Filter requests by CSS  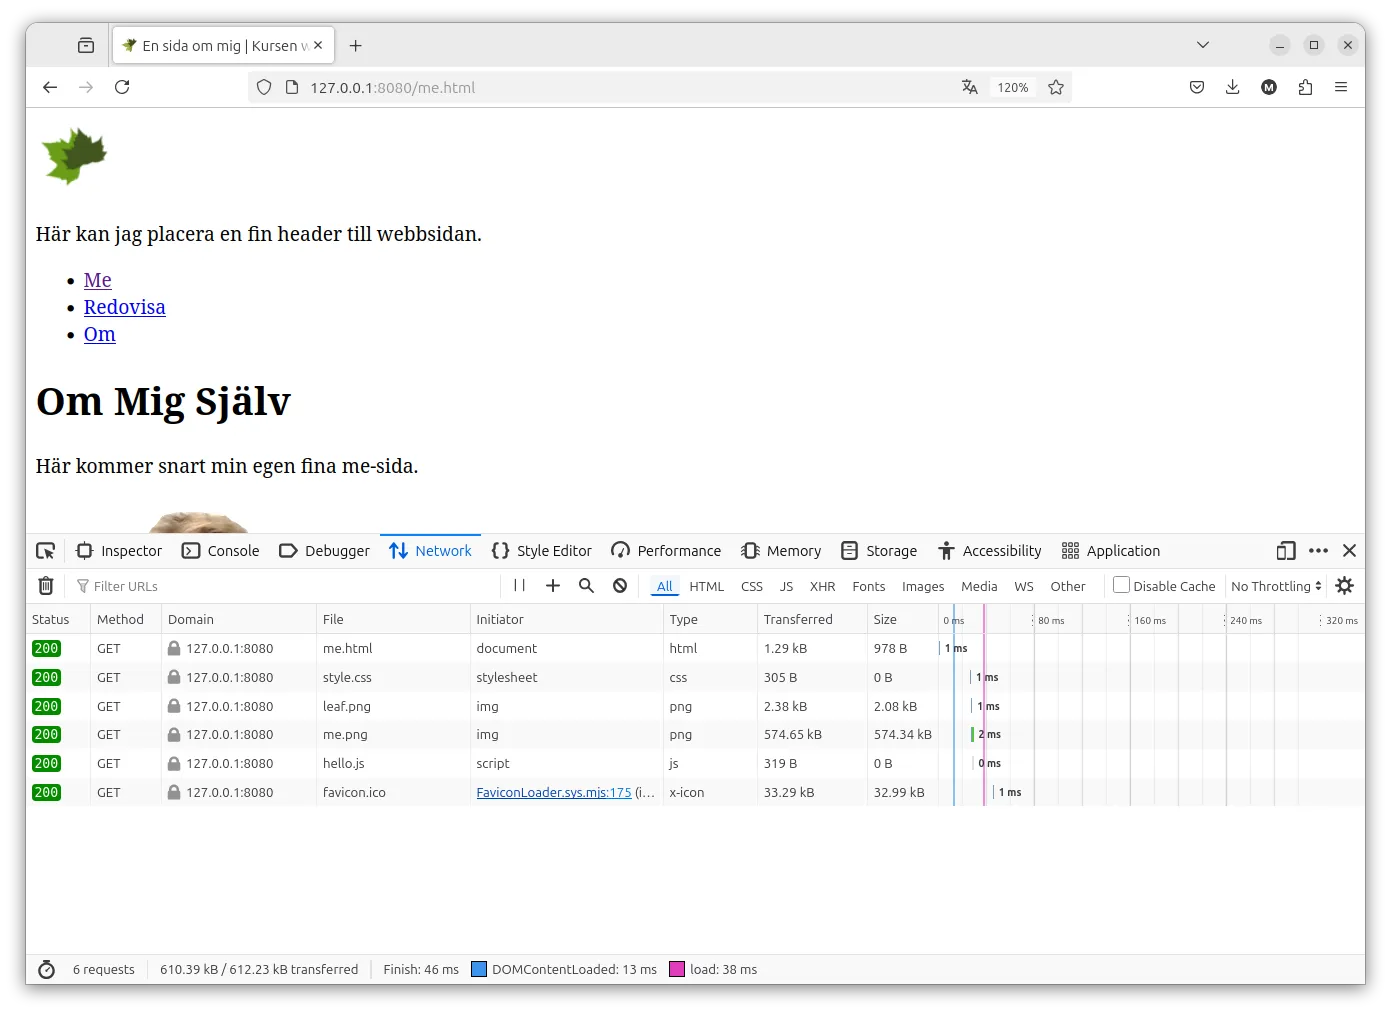752,586
